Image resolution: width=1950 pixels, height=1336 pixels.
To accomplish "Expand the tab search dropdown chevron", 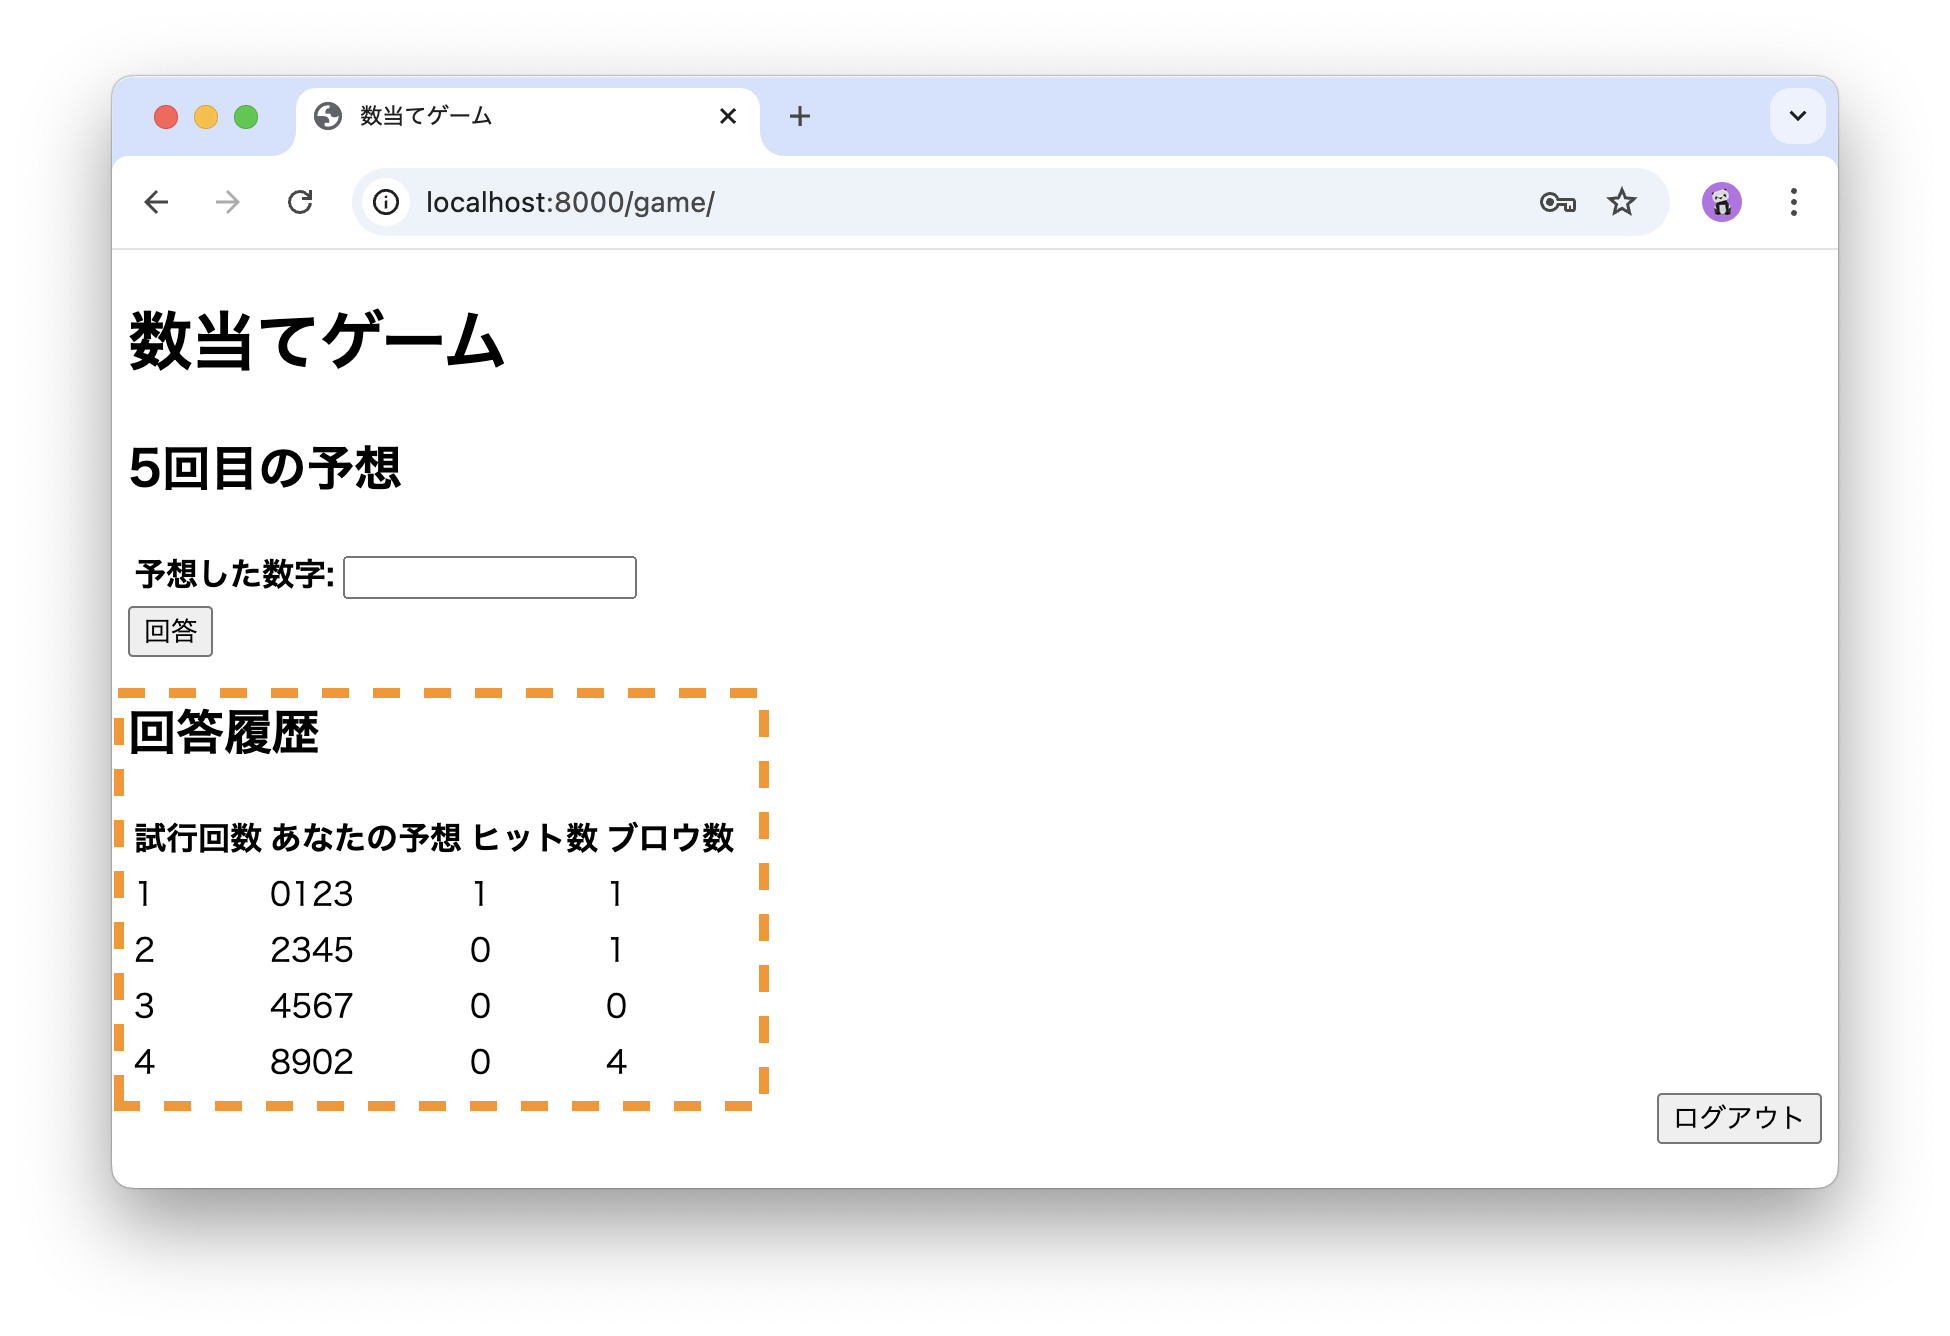I will point(1797,116).
